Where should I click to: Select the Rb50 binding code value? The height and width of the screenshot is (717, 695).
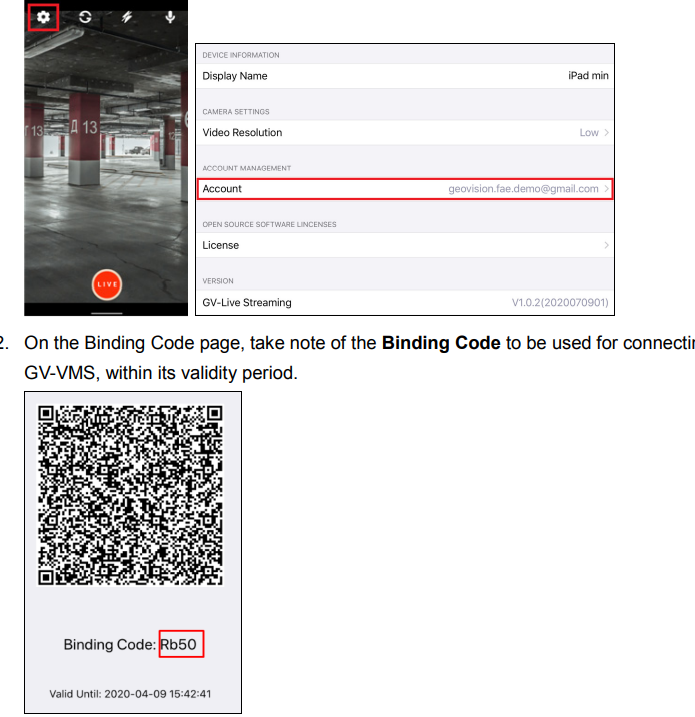tap(178, 644)
